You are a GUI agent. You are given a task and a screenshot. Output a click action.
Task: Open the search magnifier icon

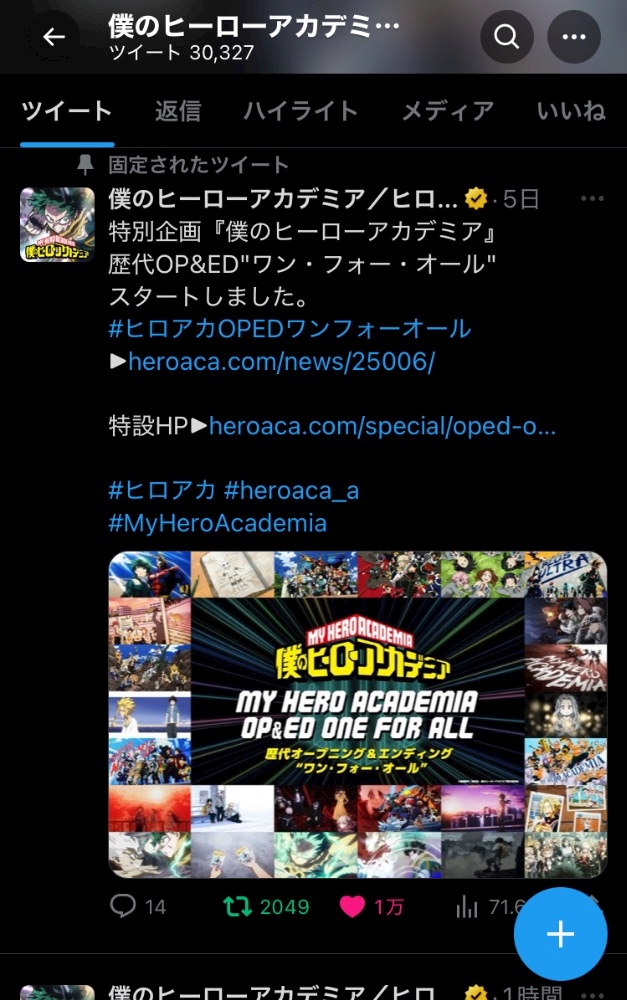[x=507, y=37]
